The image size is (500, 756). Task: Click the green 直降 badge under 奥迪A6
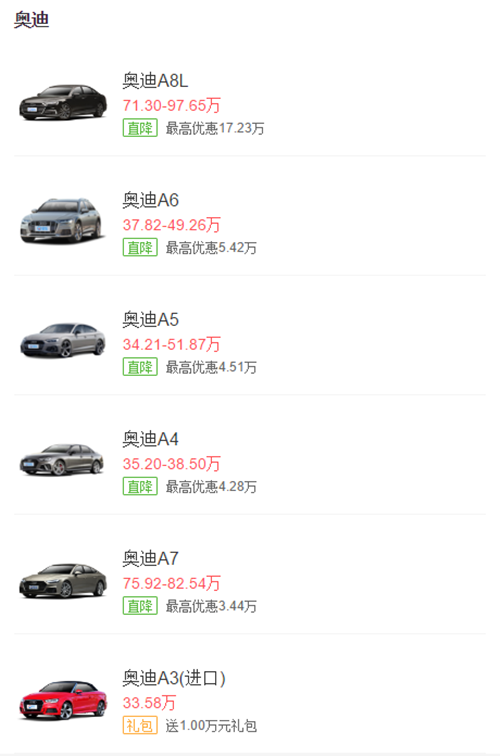(140, 247)
